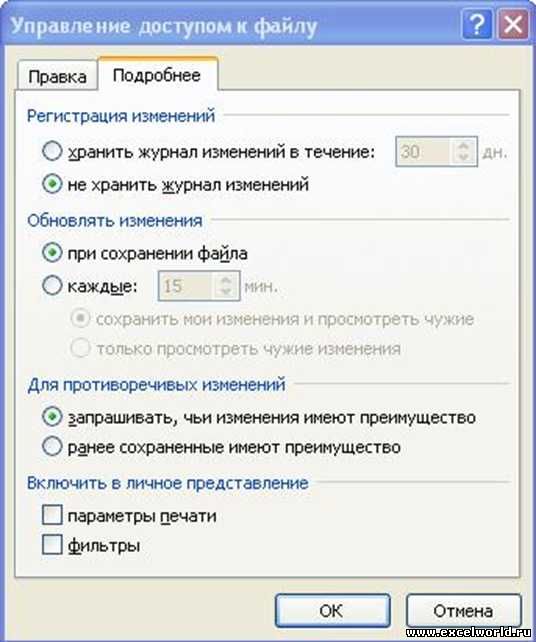Click the Отмена button
Image resolution: width=536 pixels, height=642 pixels.
click(463, 611)
